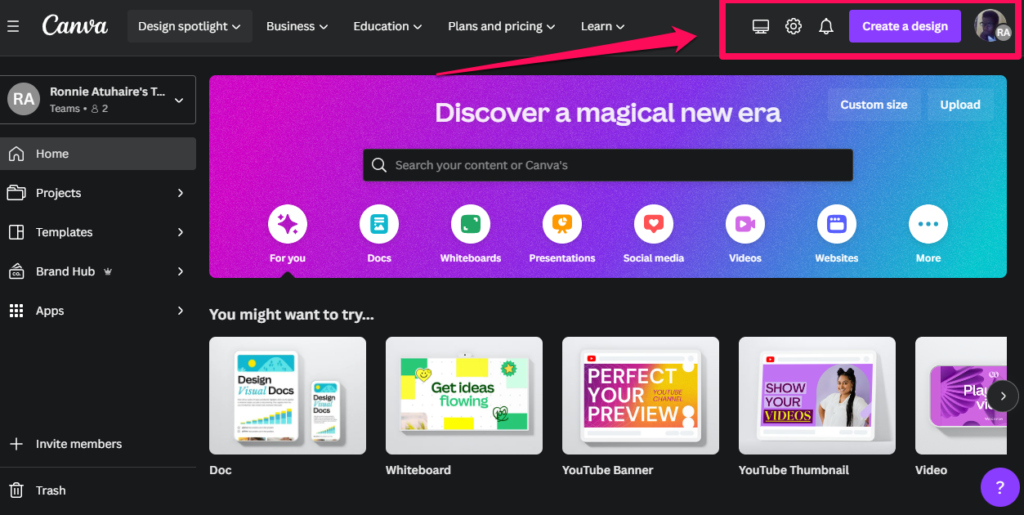Click the Brand Hub crown badge
This screenshot has width=1024, height=515.
[x=108, y=272]
